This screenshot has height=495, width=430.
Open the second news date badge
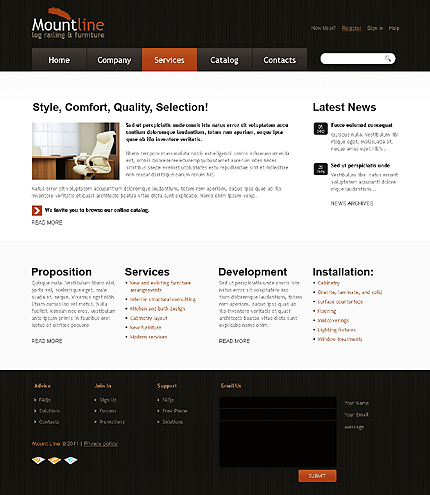click(x=320, y=169)
